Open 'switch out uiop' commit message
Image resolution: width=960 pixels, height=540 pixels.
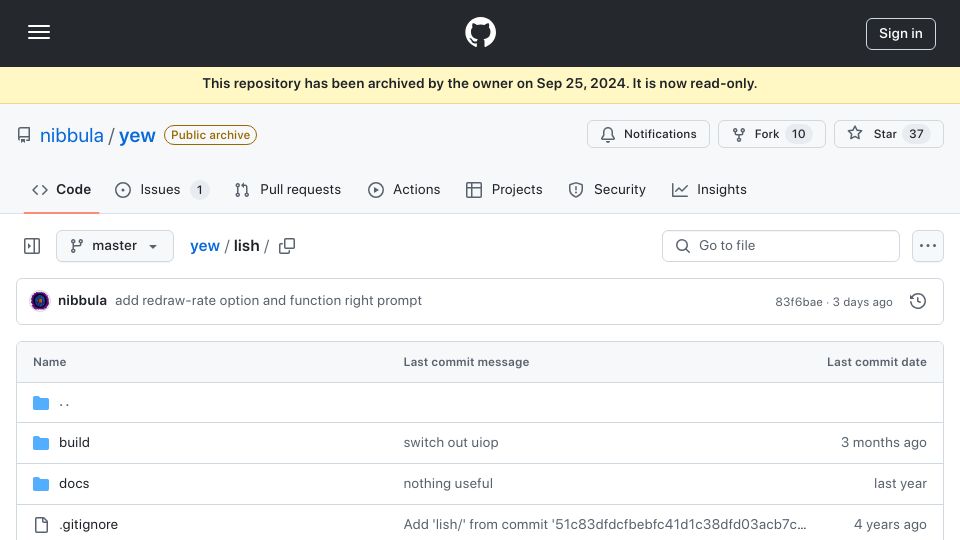click(x=451, y=443)
